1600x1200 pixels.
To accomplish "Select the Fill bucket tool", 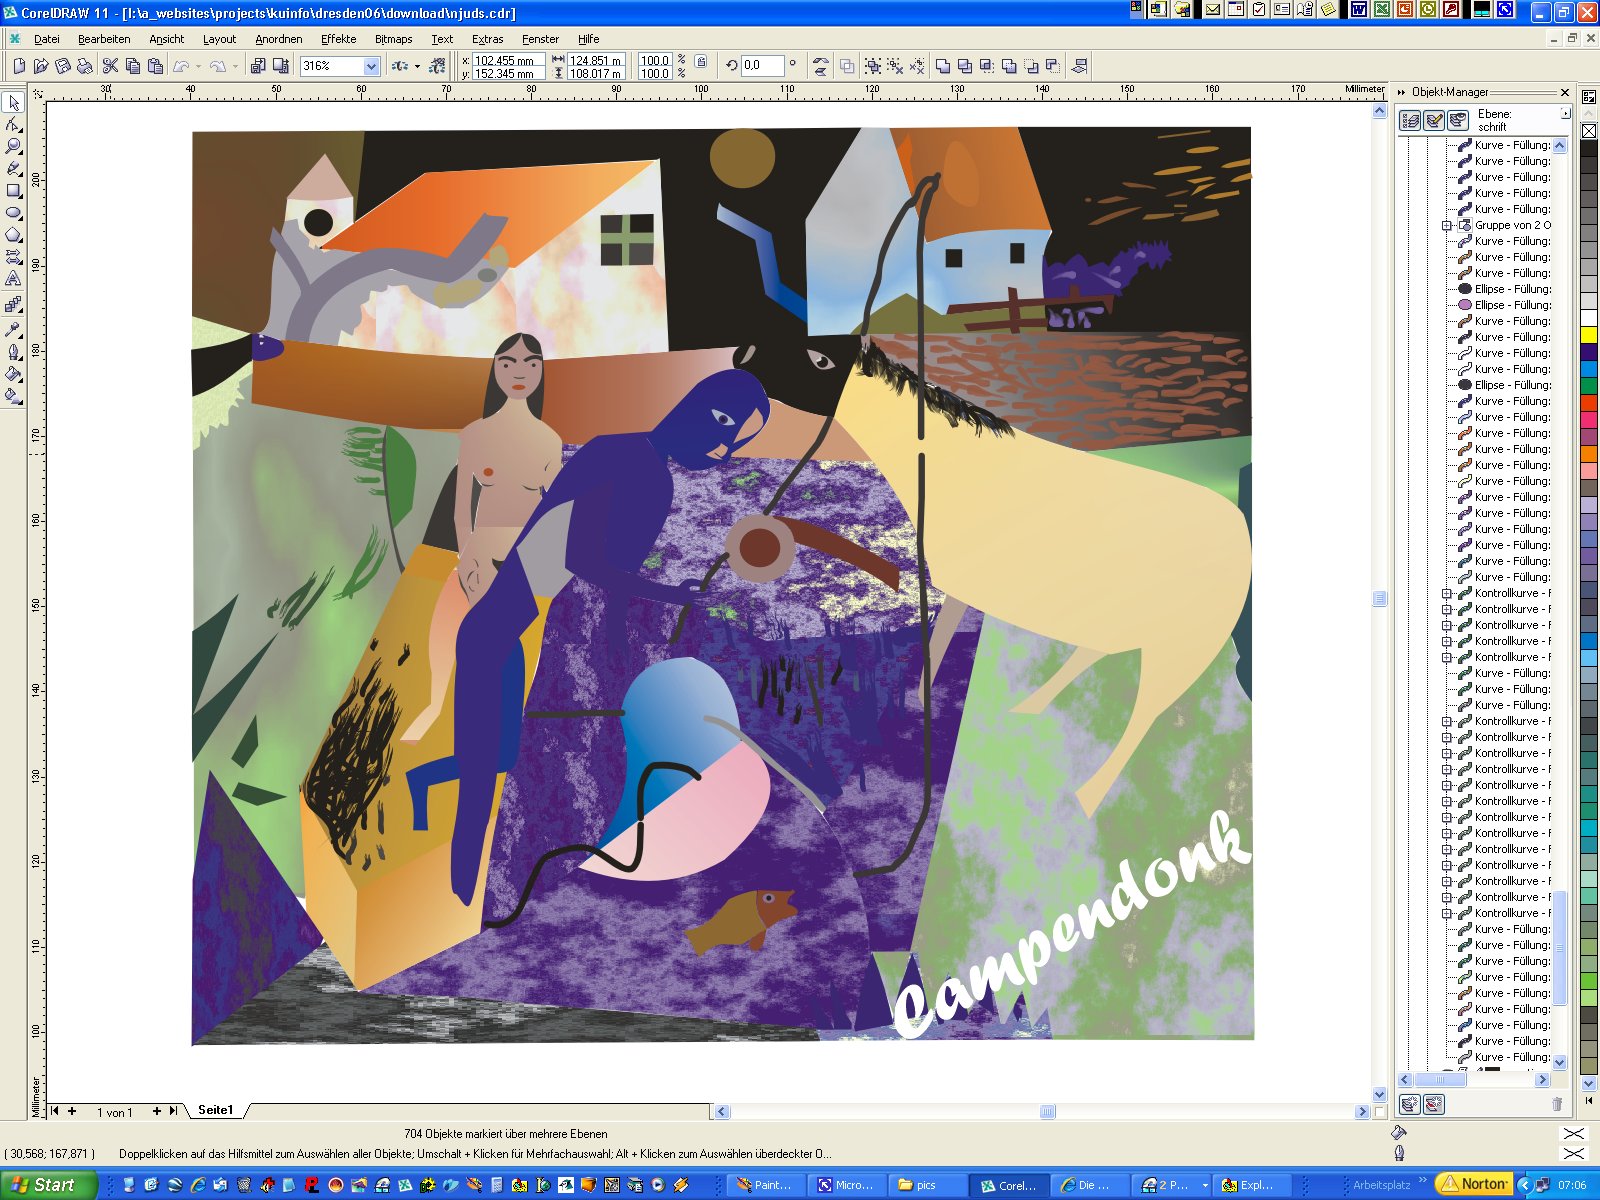I will tap(13, 373).
